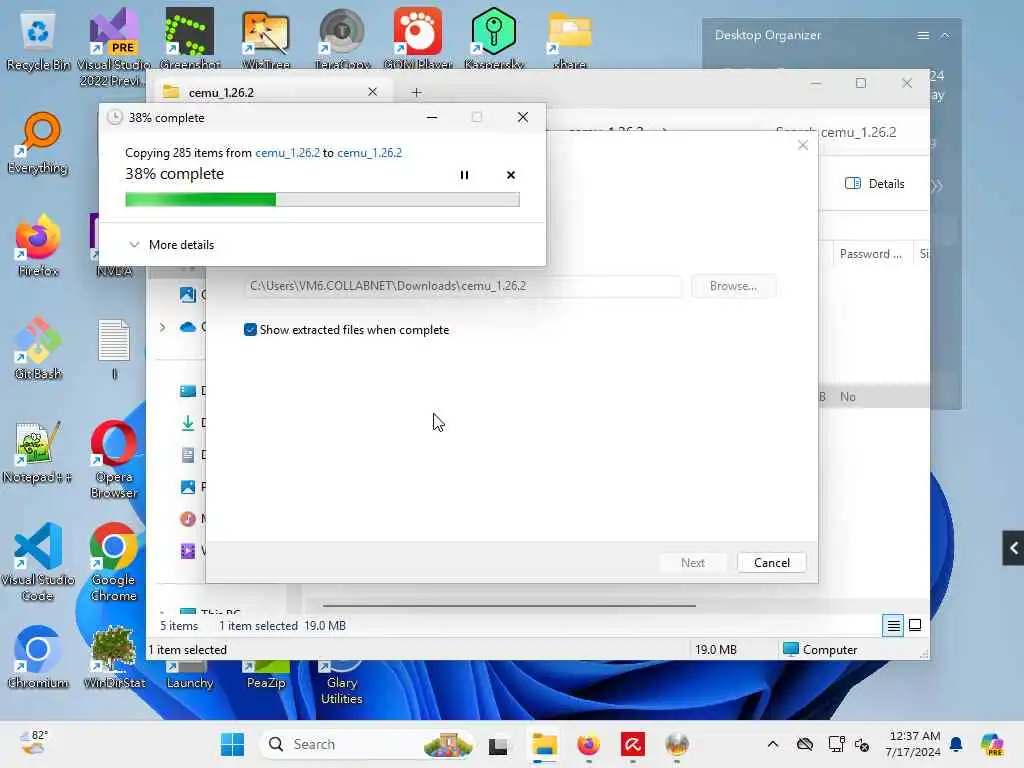Click Cancel in the extract dialog
1024x768 pixels.
coord(771,563)
